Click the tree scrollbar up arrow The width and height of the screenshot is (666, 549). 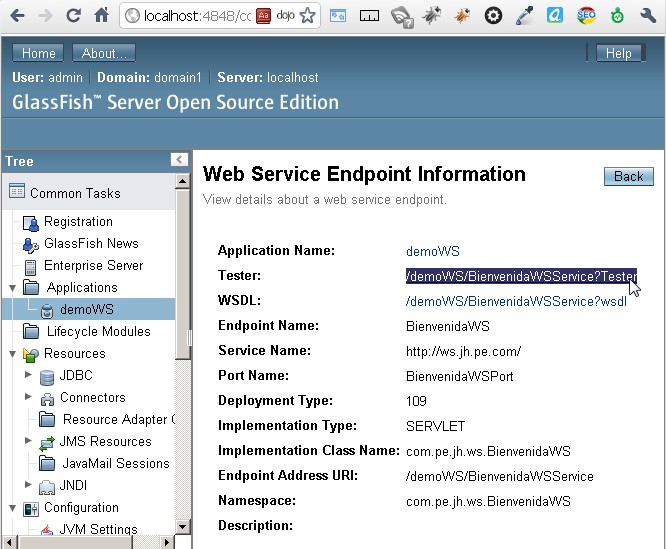click(183, 181)
